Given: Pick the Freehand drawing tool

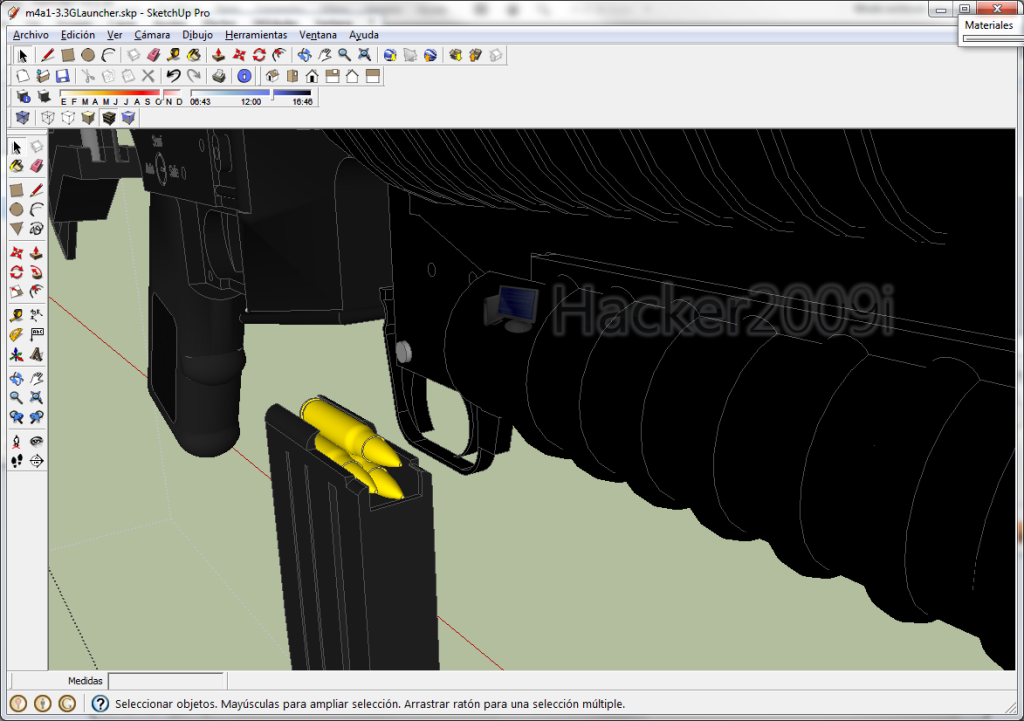Looking at the screenshot, I should 37,229.
